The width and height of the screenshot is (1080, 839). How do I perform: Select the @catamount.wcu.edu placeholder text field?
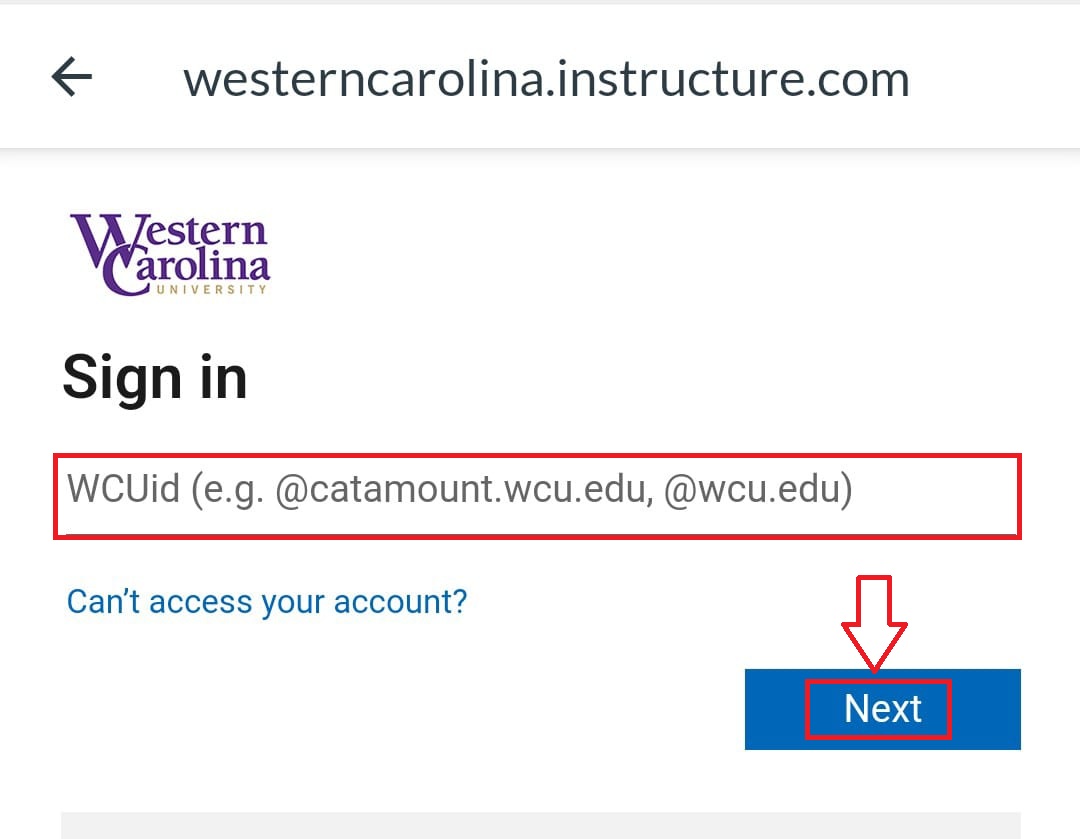click(x=537, y=496)
